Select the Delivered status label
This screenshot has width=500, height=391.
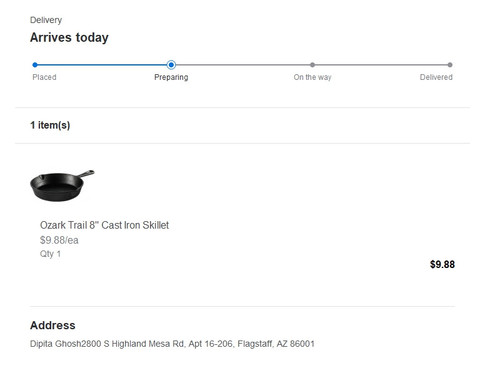[x=436, y=77]
